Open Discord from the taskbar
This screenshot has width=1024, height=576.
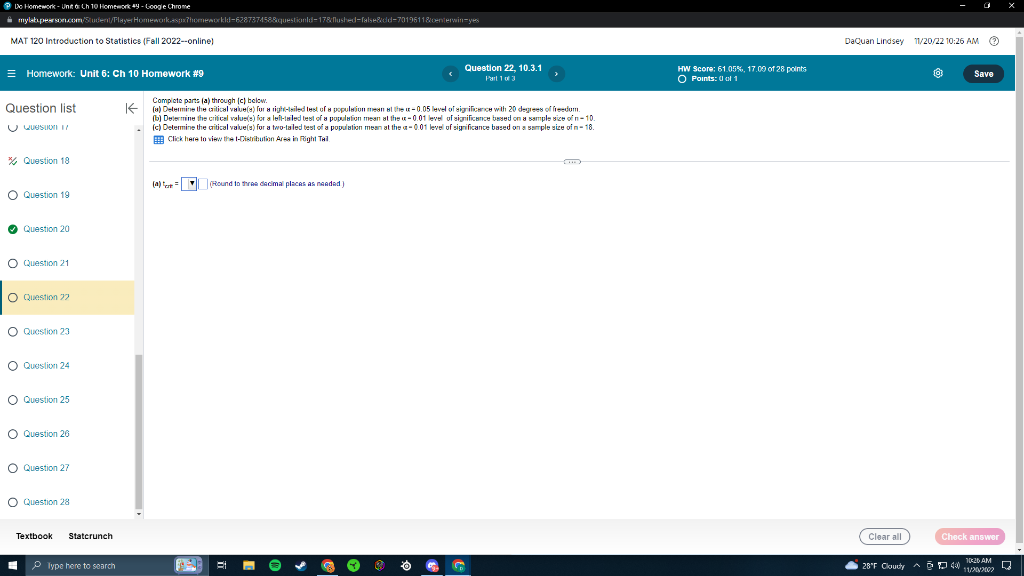[432, 566]
